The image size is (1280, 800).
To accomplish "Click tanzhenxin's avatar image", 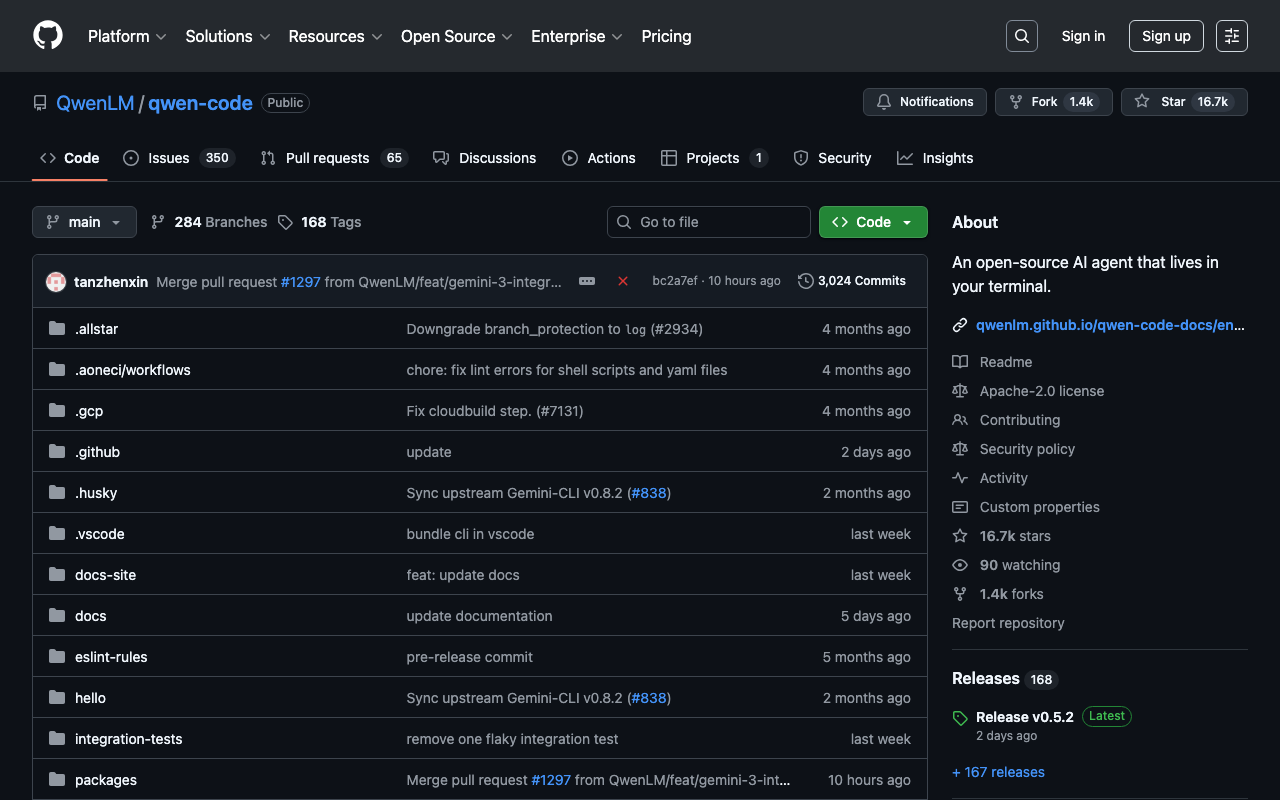I will [56, 282].
